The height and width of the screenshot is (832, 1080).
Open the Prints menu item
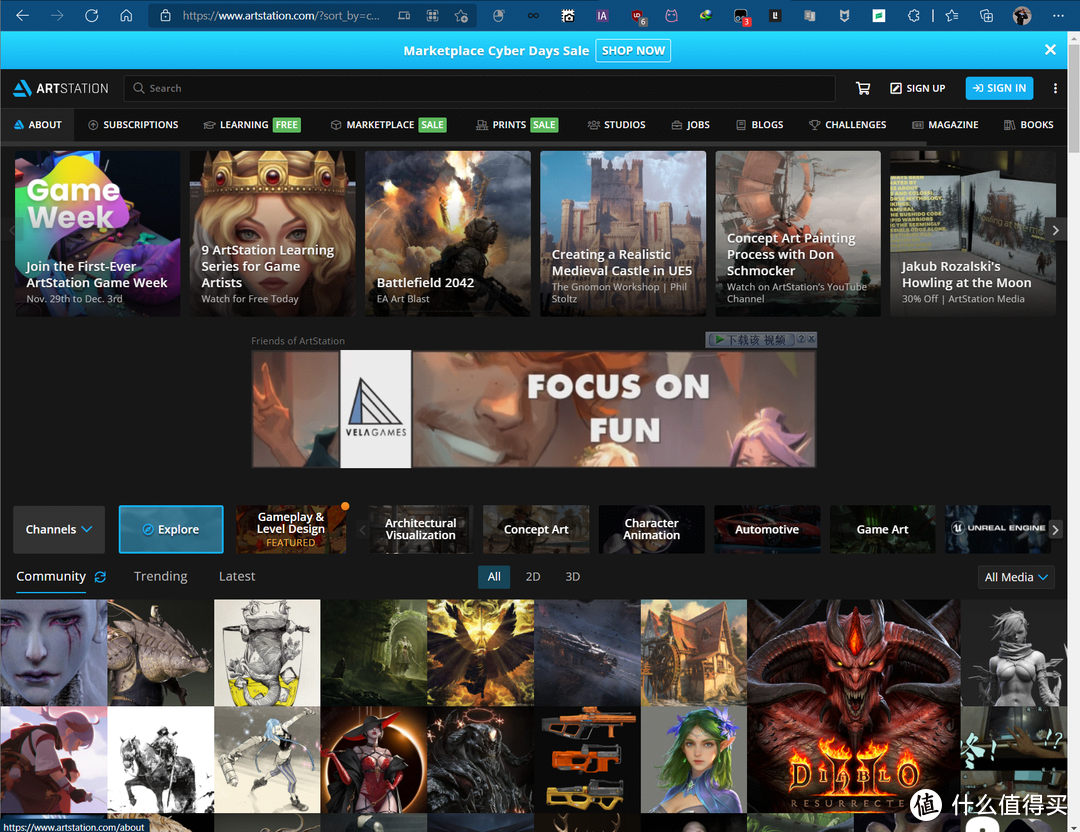point(517,125)
